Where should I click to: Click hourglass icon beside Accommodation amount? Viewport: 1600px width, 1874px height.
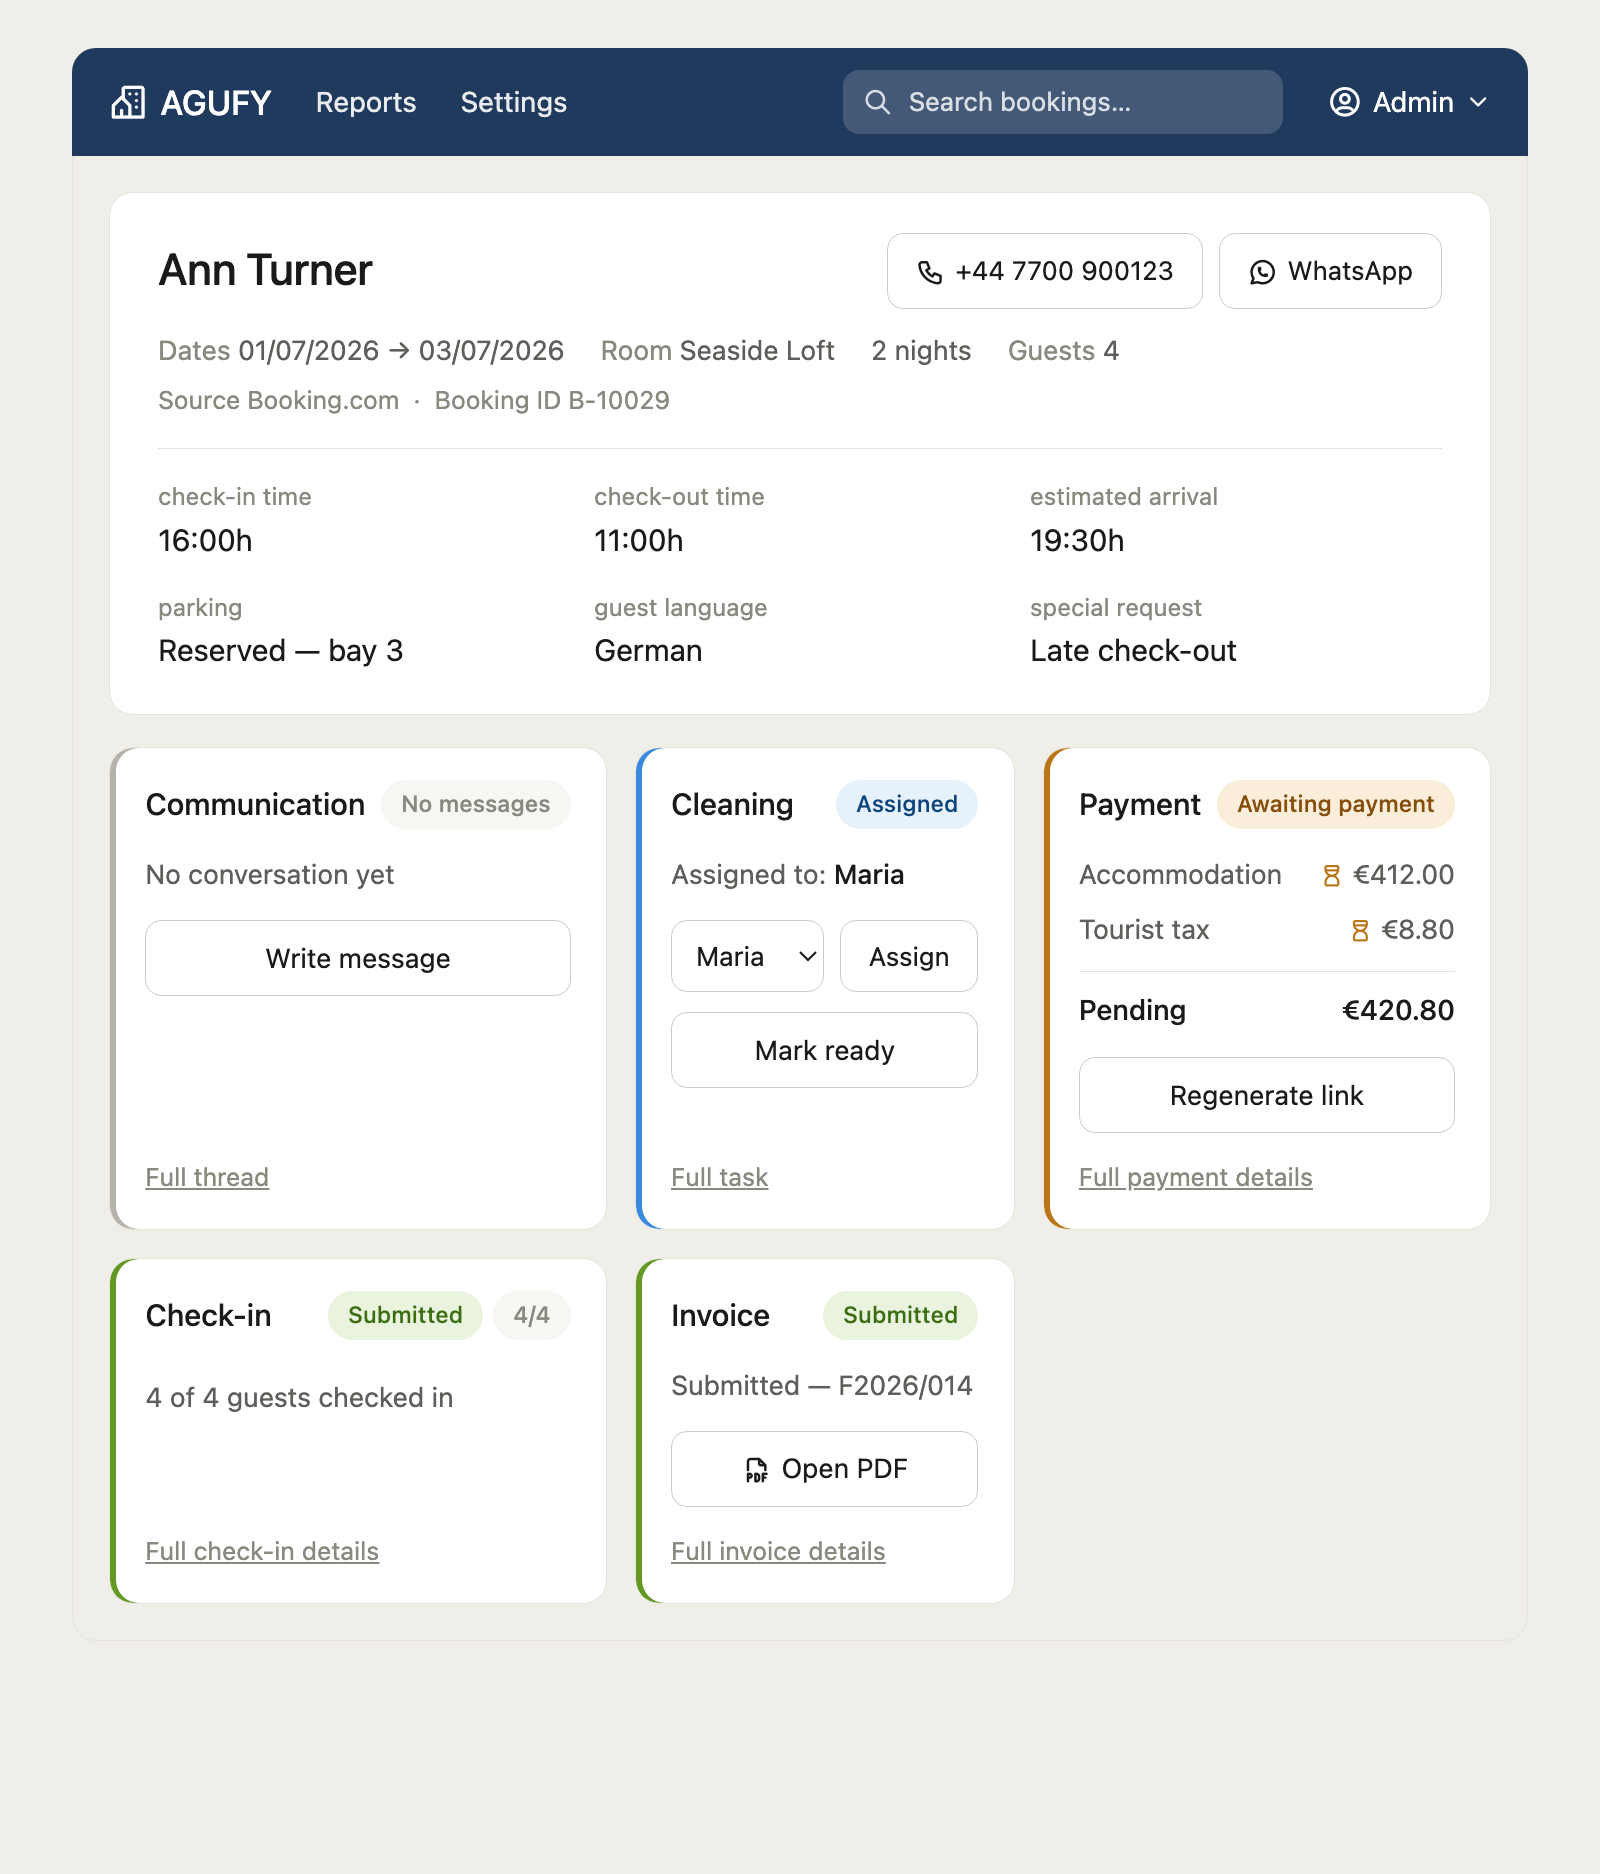(x=1331, y=876)
